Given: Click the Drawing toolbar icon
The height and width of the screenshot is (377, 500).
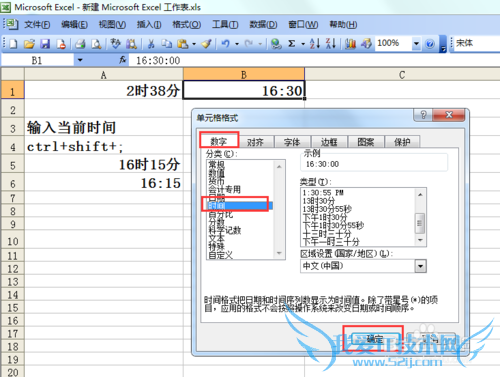Looking at the screenshot, I should coord(366,44).
